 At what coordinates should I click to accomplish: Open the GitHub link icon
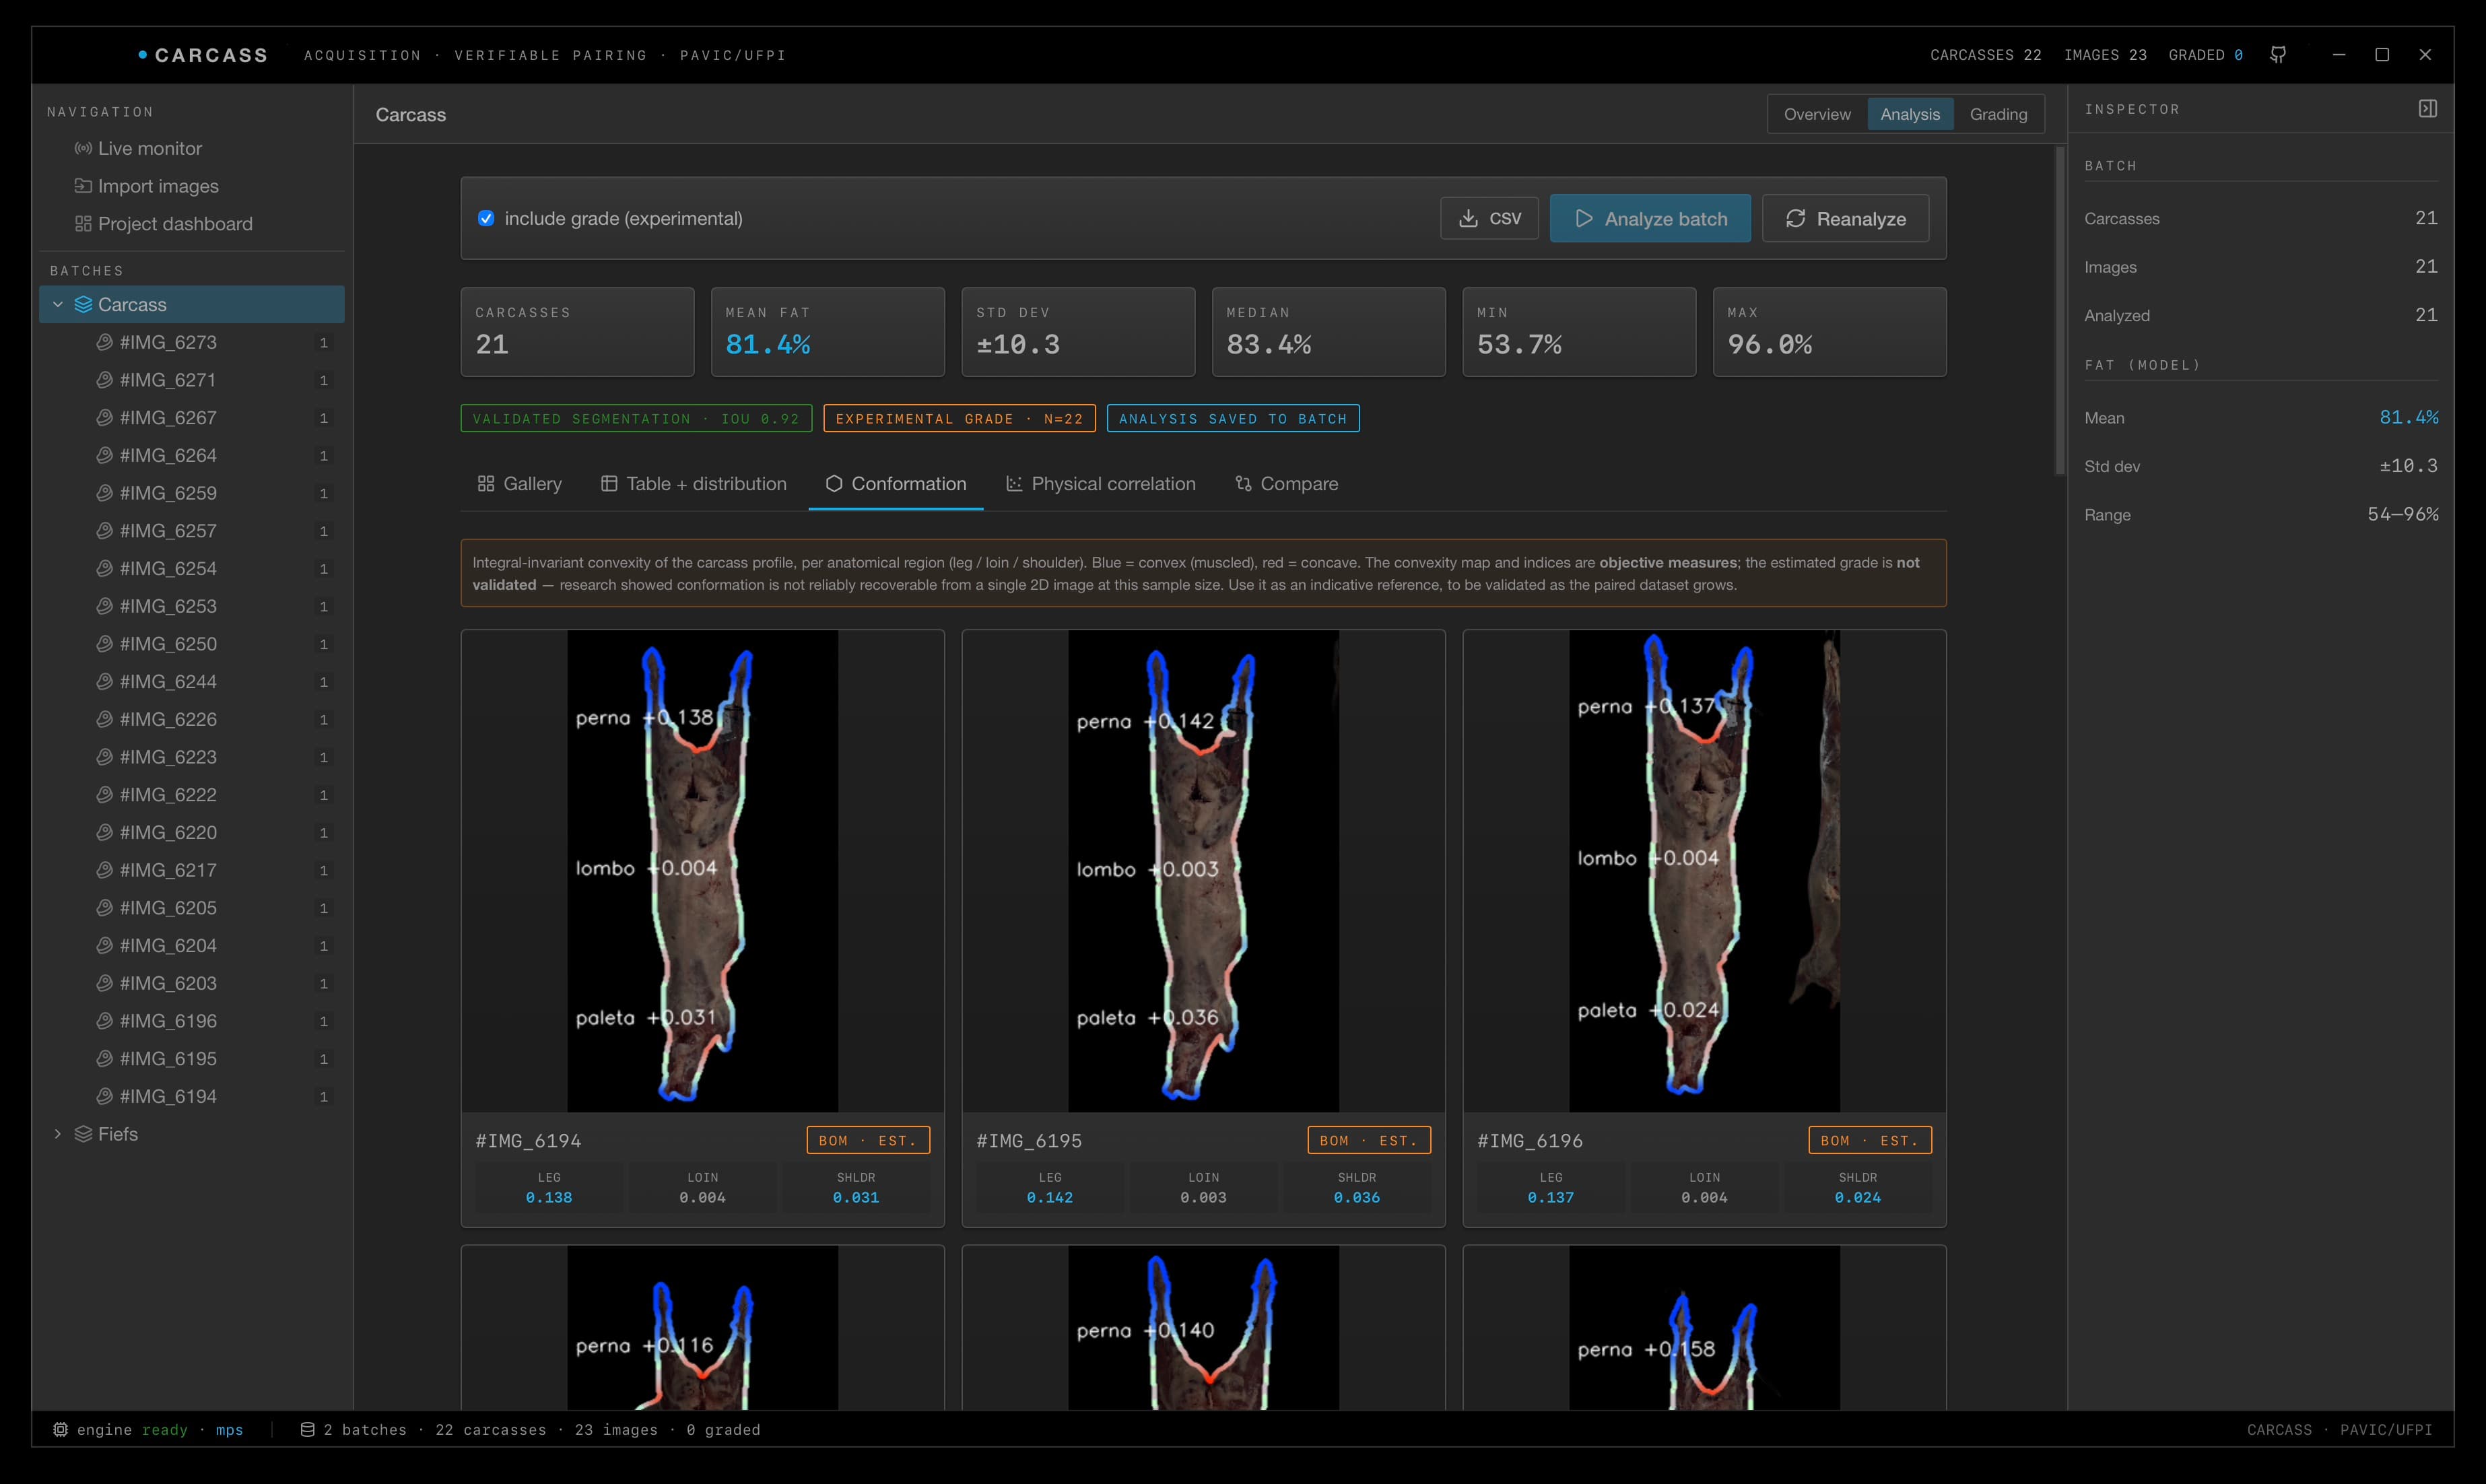2278,55
